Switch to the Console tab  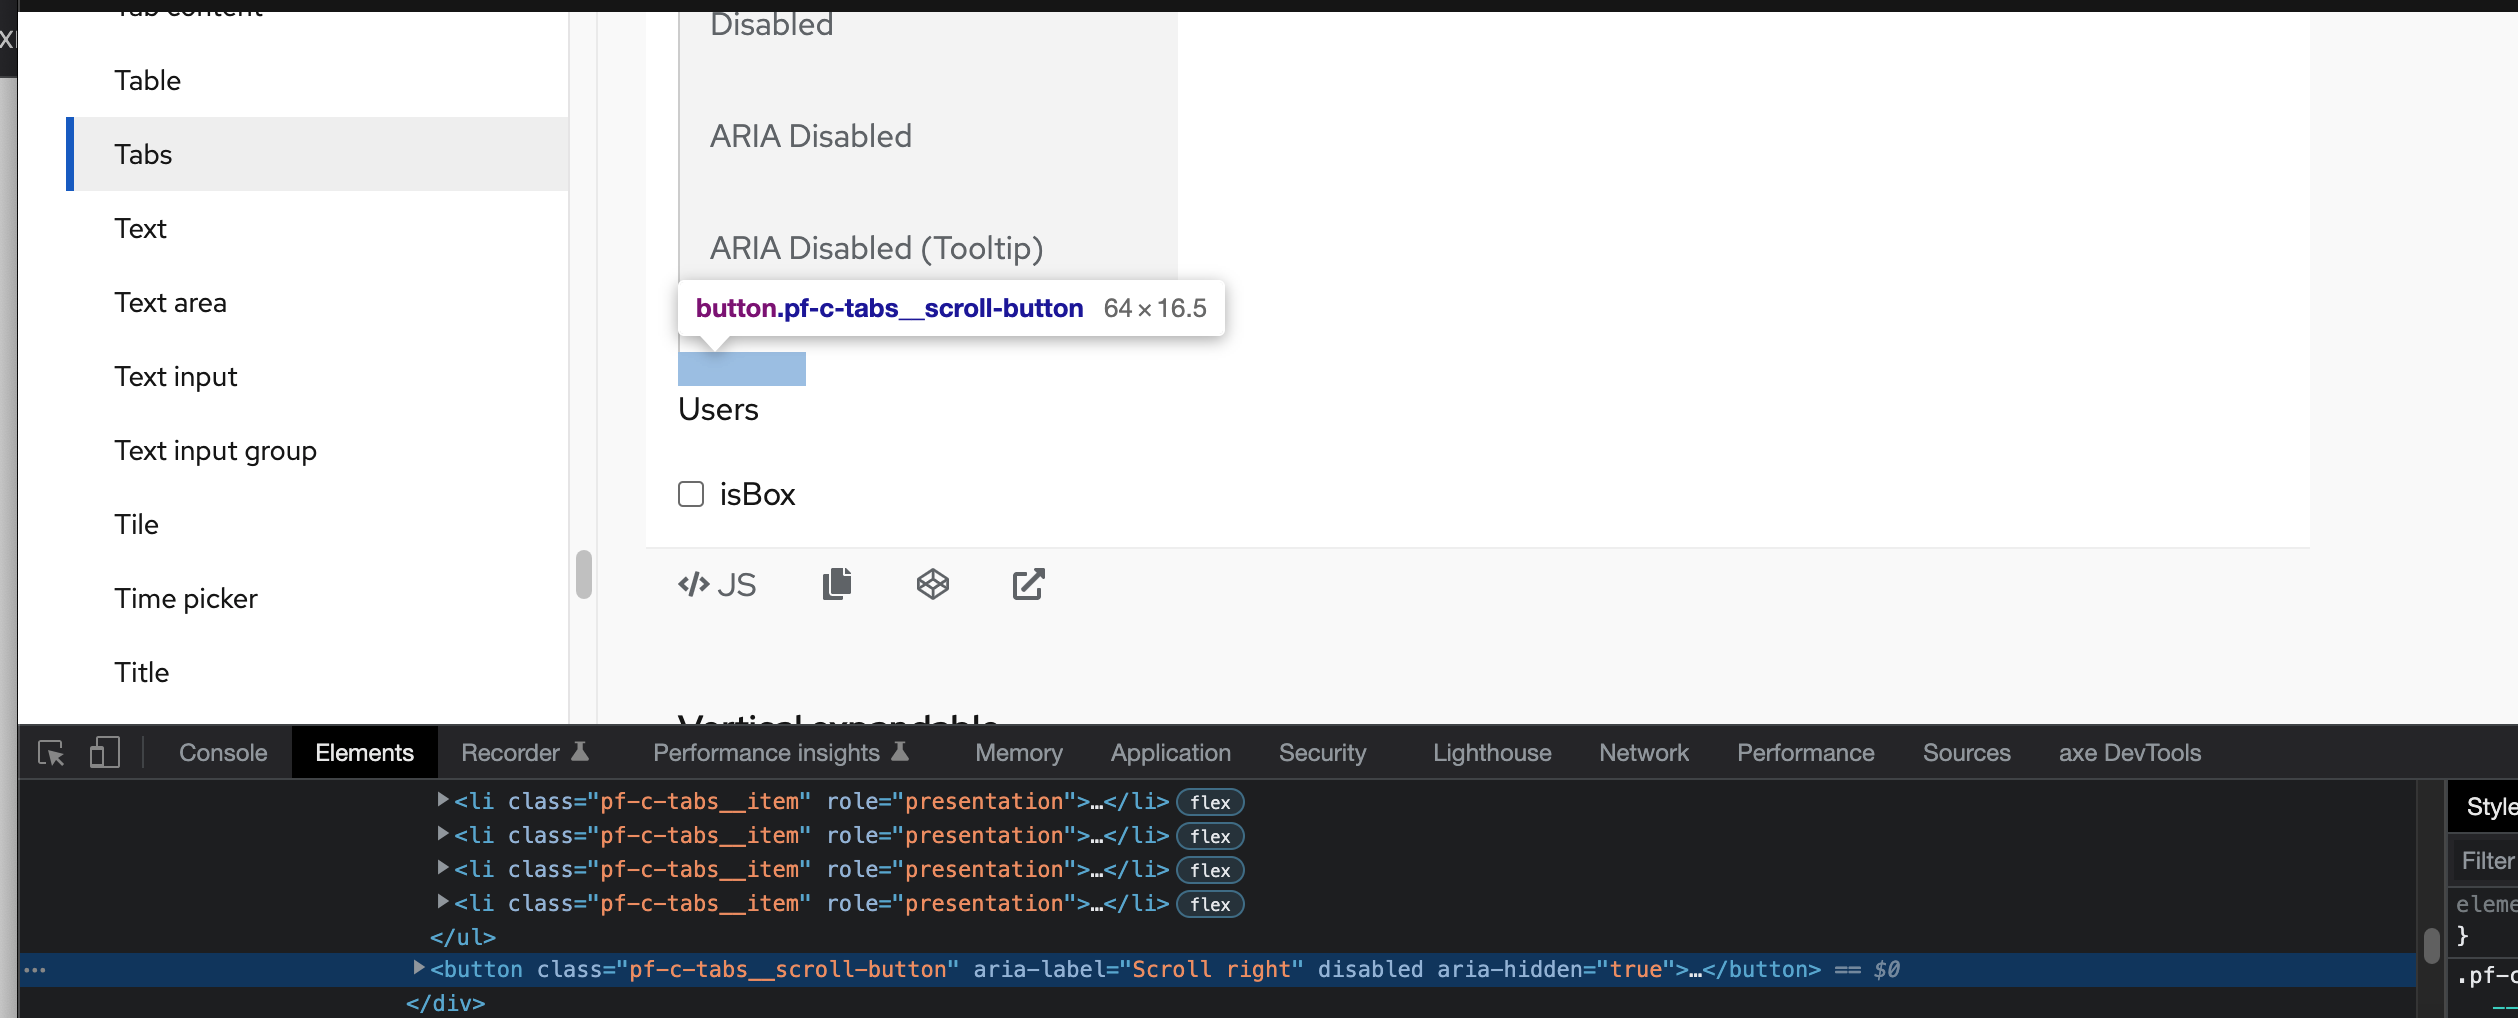pyautogui.click(x=223, y=753)
